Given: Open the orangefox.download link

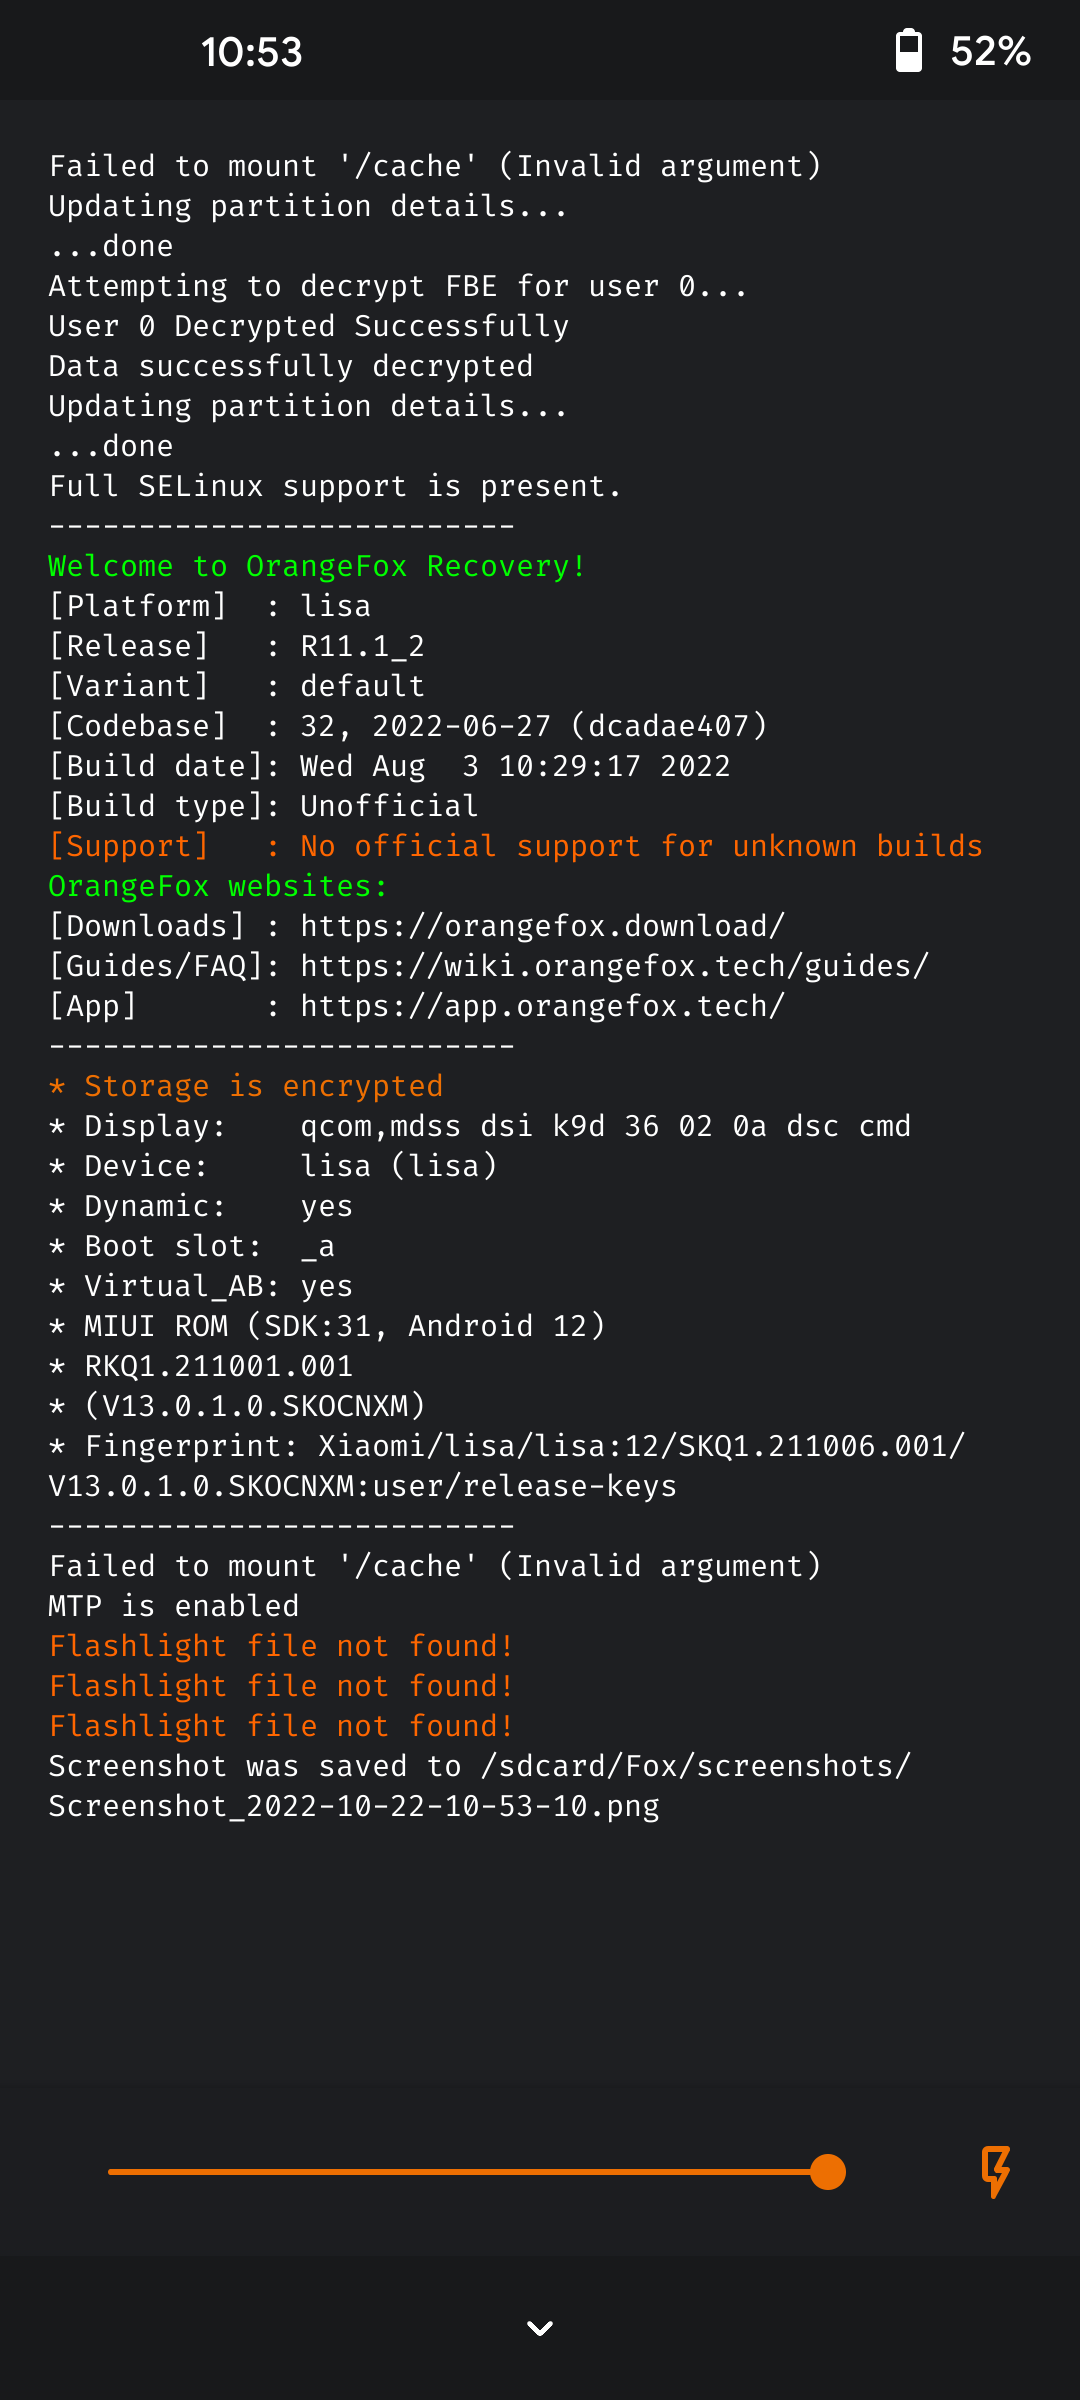Looking at the screenshot, I should [542, 926].
